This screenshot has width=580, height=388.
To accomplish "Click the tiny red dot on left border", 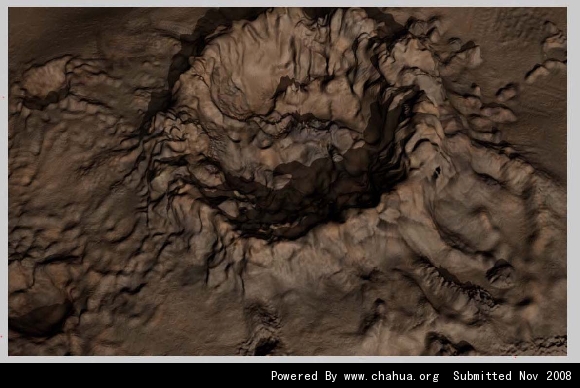I will coord(3,97).
